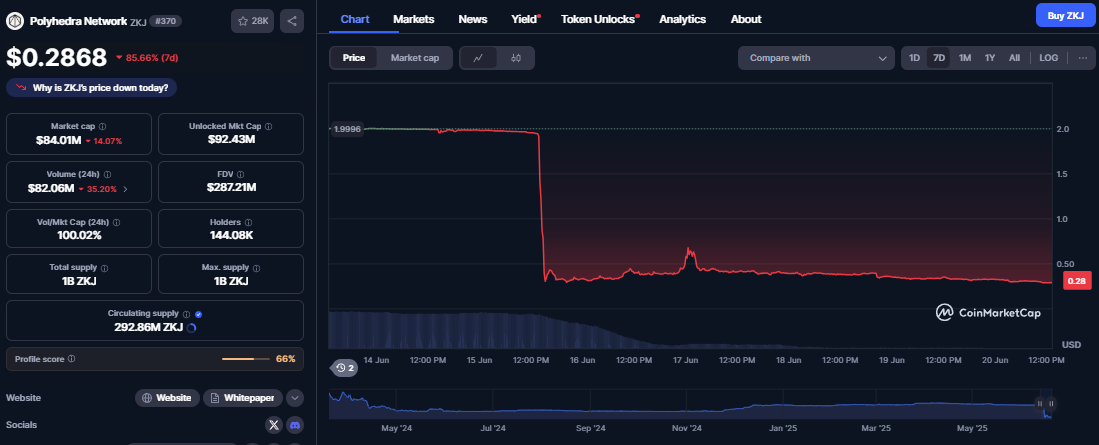The height and width of the screenshot is (445, 1099).
Task: Click the Max. supply info icon
Action: [256, 268]
